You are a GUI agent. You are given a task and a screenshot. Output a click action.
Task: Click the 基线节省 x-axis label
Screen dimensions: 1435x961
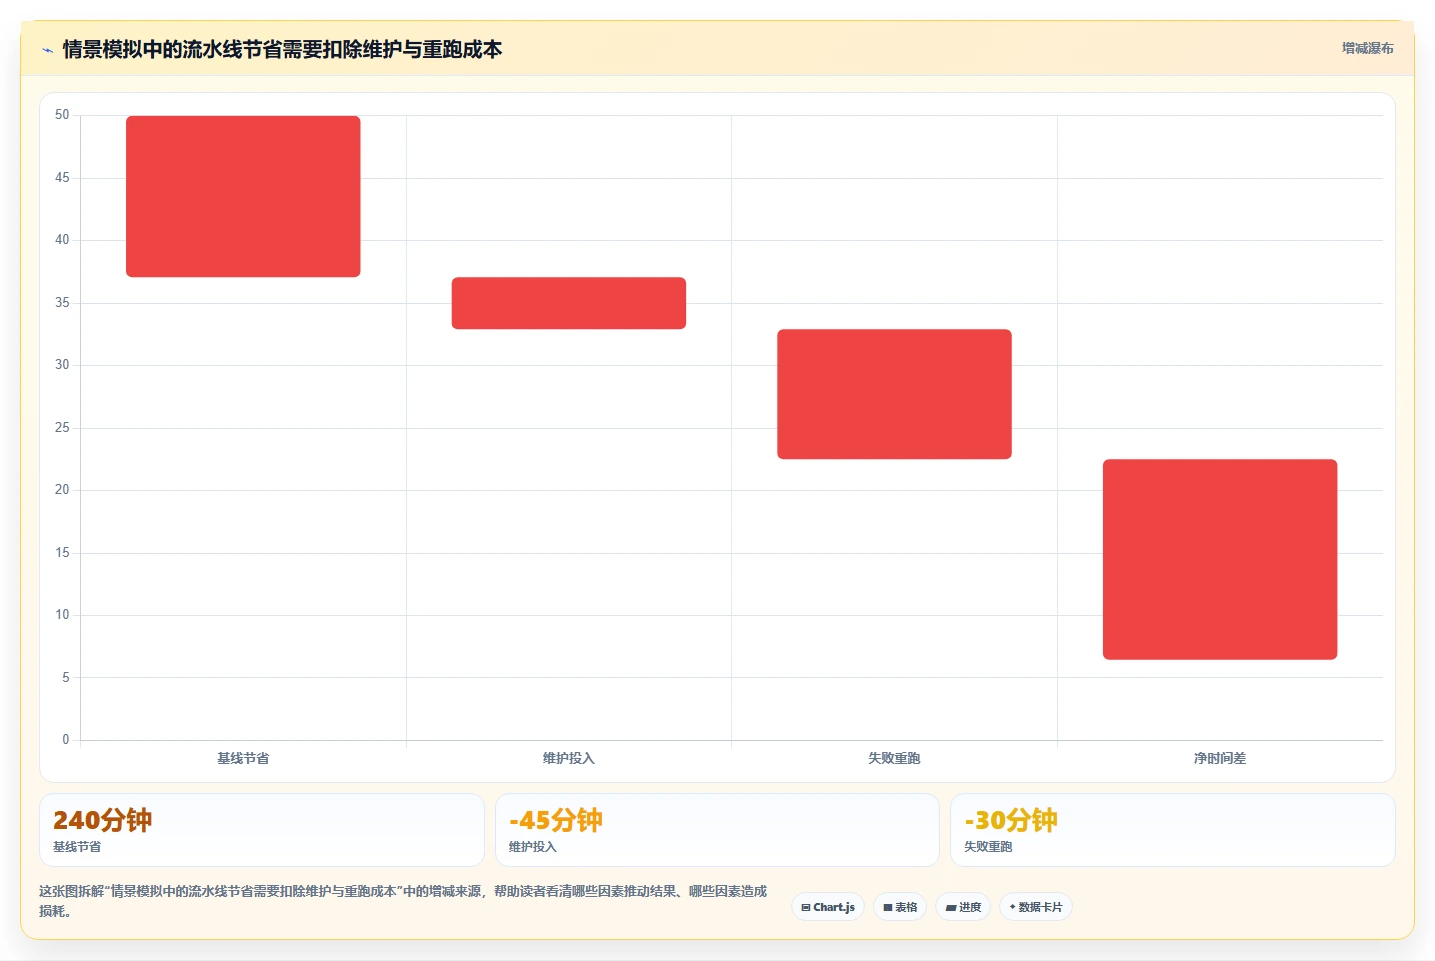(243, 758)
